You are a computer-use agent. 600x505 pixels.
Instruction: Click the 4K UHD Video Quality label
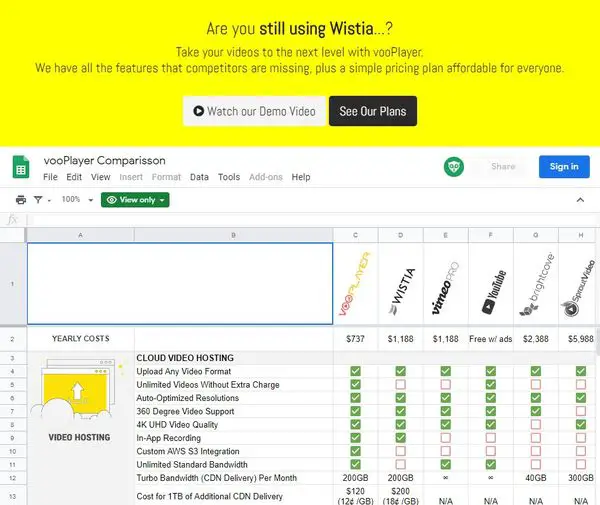coord(177,425)
